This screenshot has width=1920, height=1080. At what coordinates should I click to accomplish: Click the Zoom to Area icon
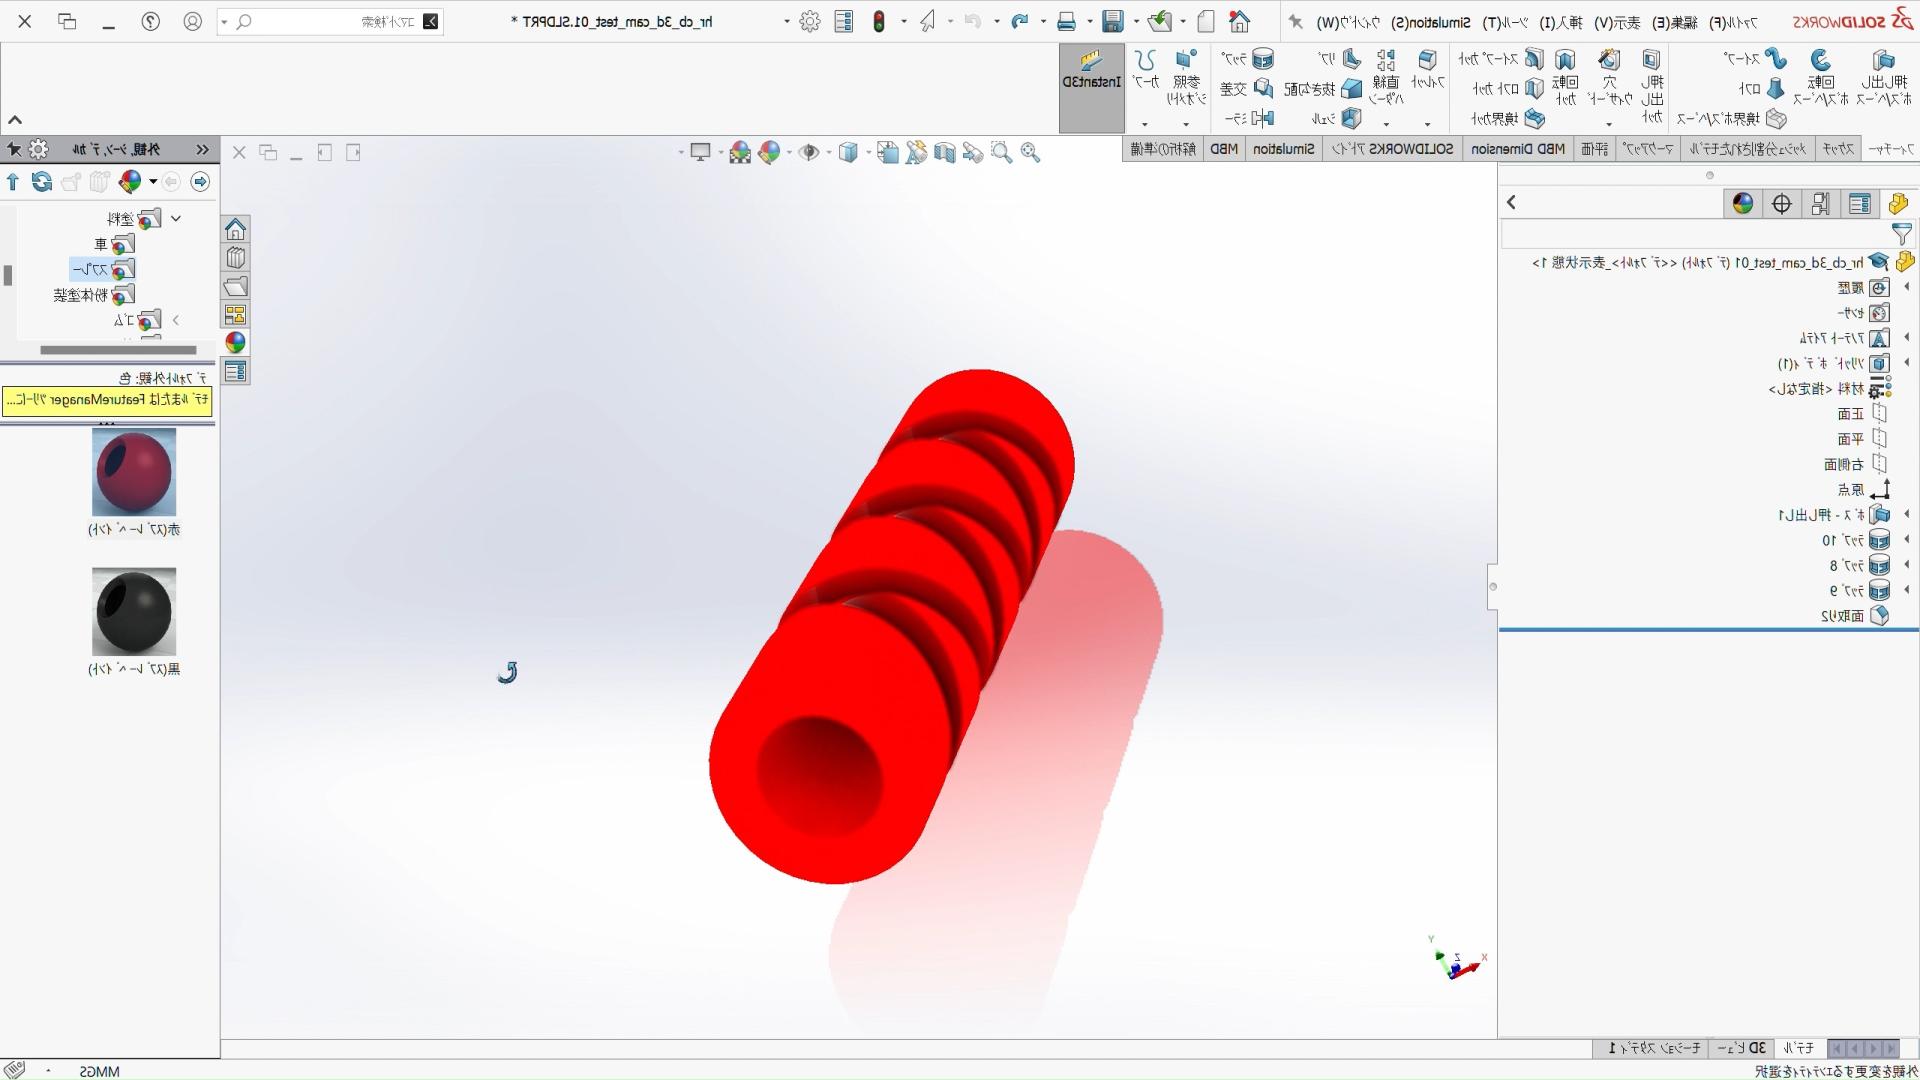point(1001,152)
